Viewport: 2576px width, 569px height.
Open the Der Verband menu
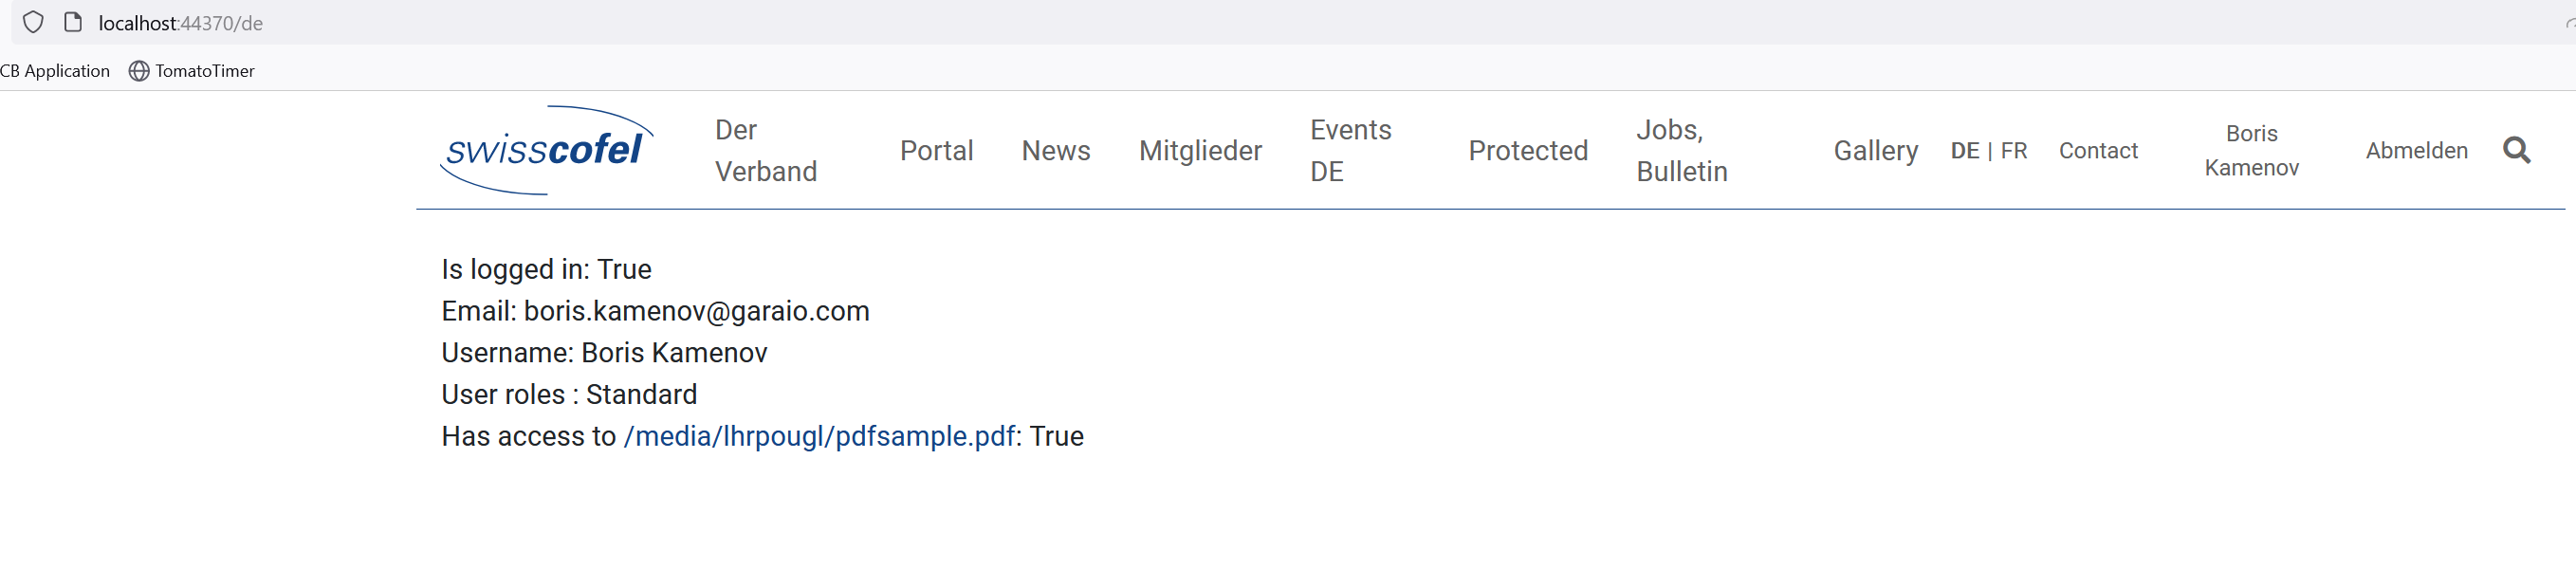click(x=766, y=150)
